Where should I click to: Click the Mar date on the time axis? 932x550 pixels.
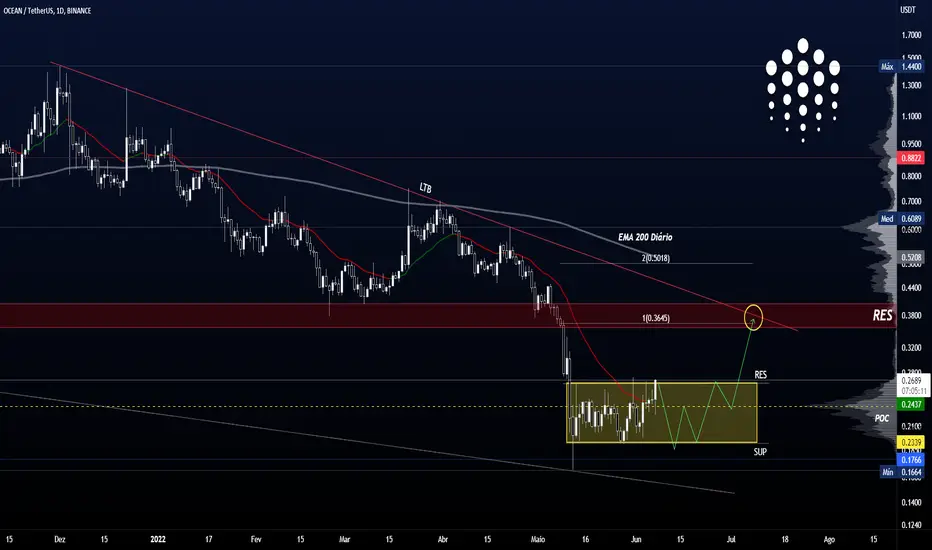pyautogui.click(x=344, y=539)
